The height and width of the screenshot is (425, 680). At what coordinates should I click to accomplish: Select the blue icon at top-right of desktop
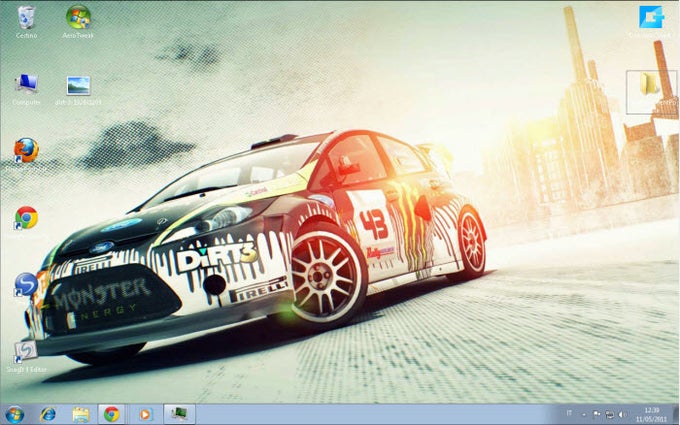[651, 17]
